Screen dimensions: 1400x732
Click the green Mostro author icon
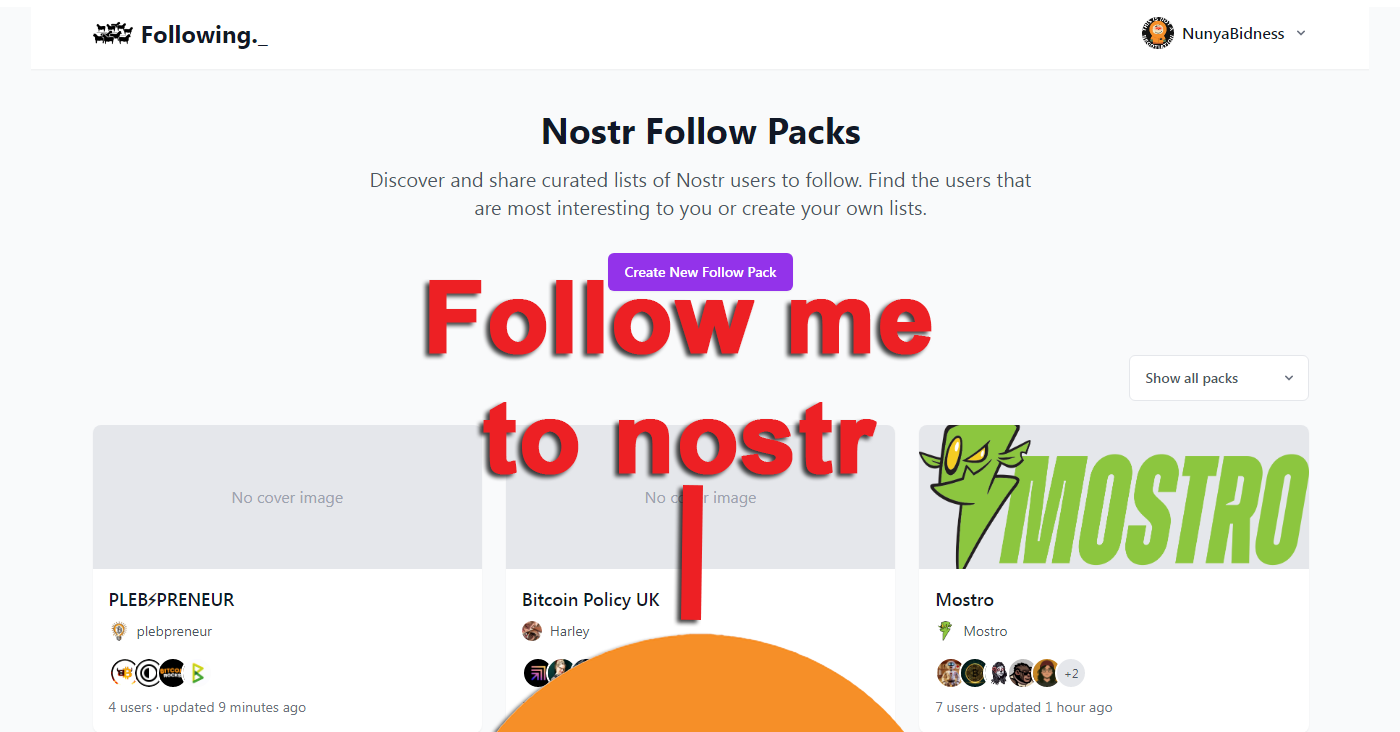(x=945, y=631)
